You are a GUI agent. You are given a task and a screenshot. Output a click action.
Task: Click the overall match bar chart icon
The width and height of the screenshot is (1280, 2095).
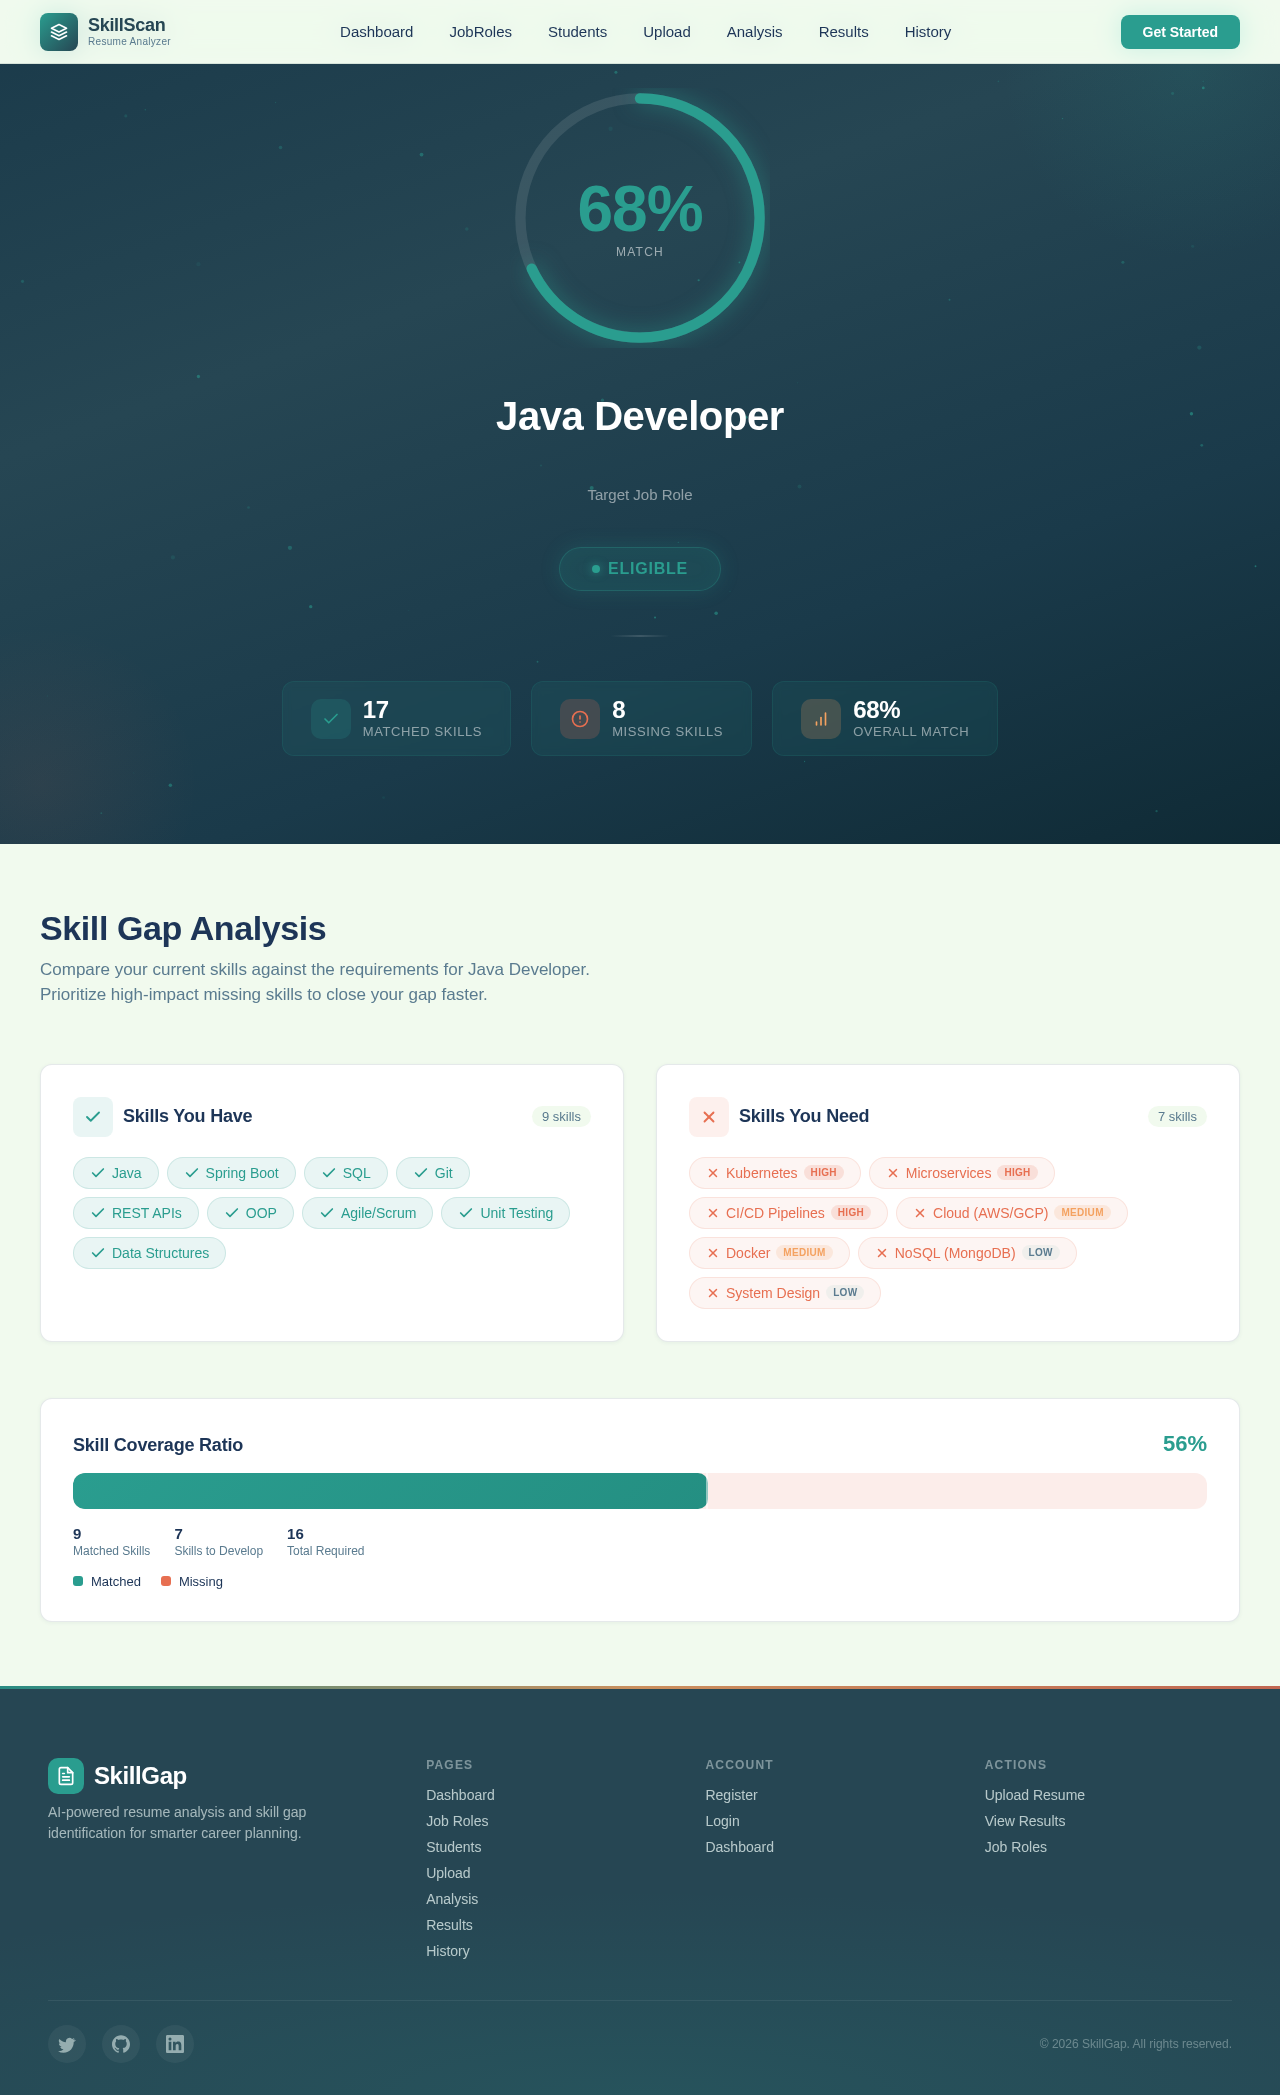(821, 719)
